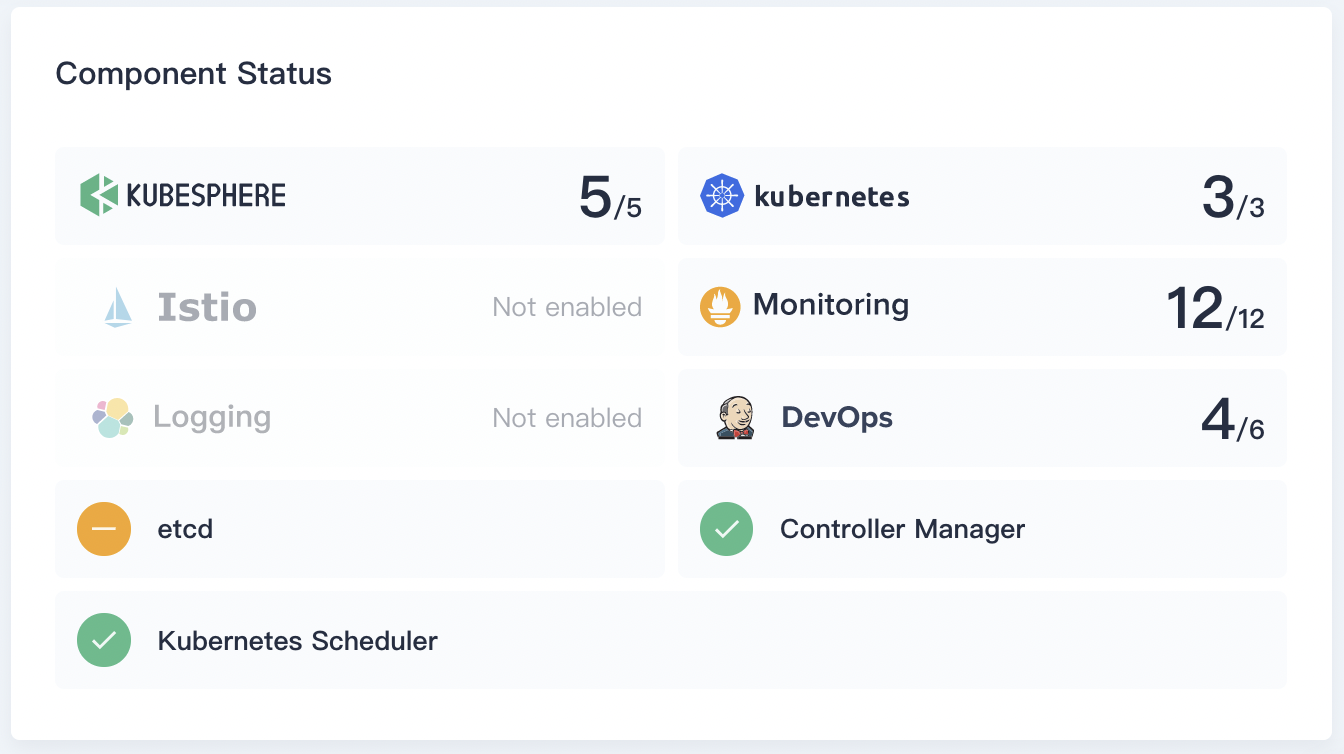
Task: Enable the Istio component
Action: click(x=360, y=307)
